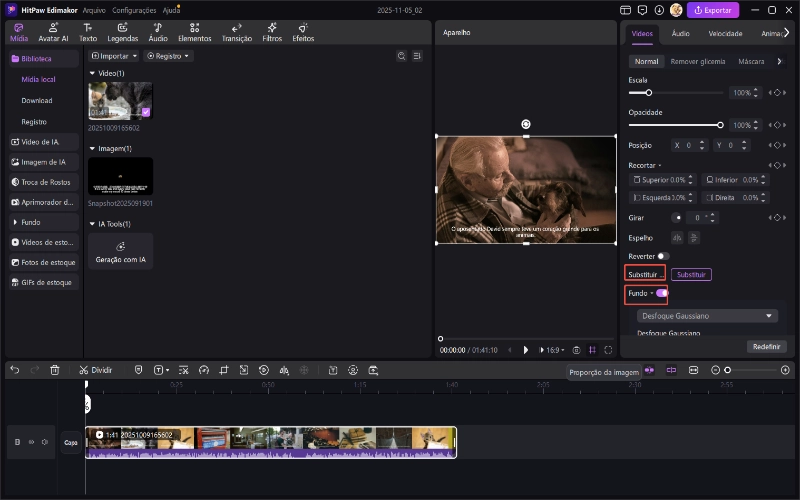The width and height of the screenshot is (800, 500).
Task: Open the Legendas panel
Action: pos(122,32)
